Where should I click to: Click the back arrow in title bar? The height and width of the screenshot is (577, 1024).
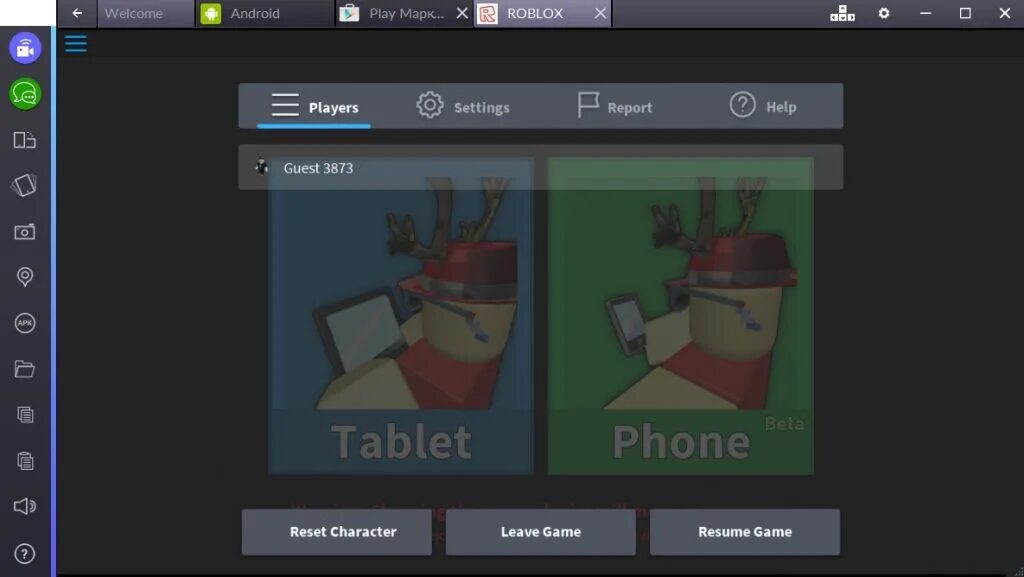click(77, 13)
